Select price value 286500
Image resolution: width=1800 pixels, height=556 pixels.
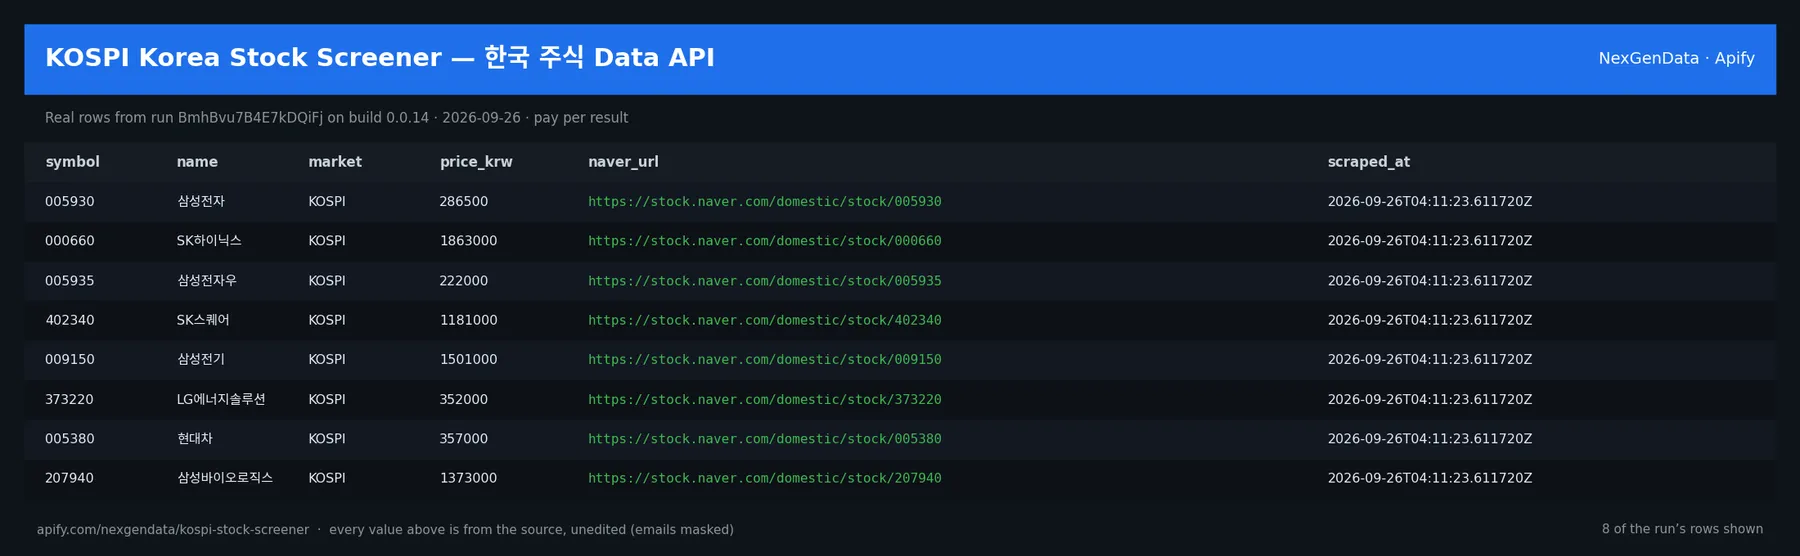464,201
